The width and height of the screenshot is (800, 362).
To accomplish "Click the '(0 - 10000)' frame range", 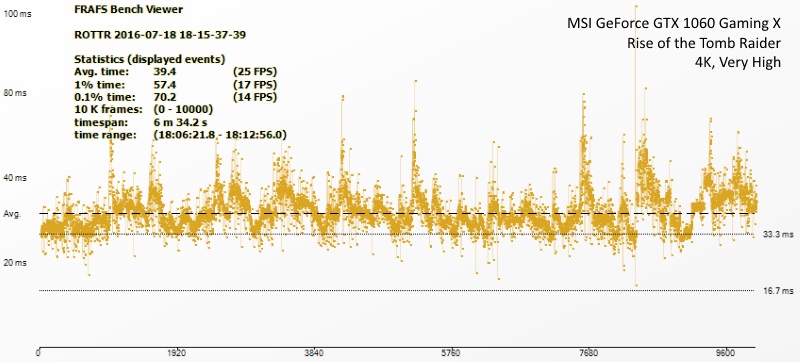I will point(183,110).
